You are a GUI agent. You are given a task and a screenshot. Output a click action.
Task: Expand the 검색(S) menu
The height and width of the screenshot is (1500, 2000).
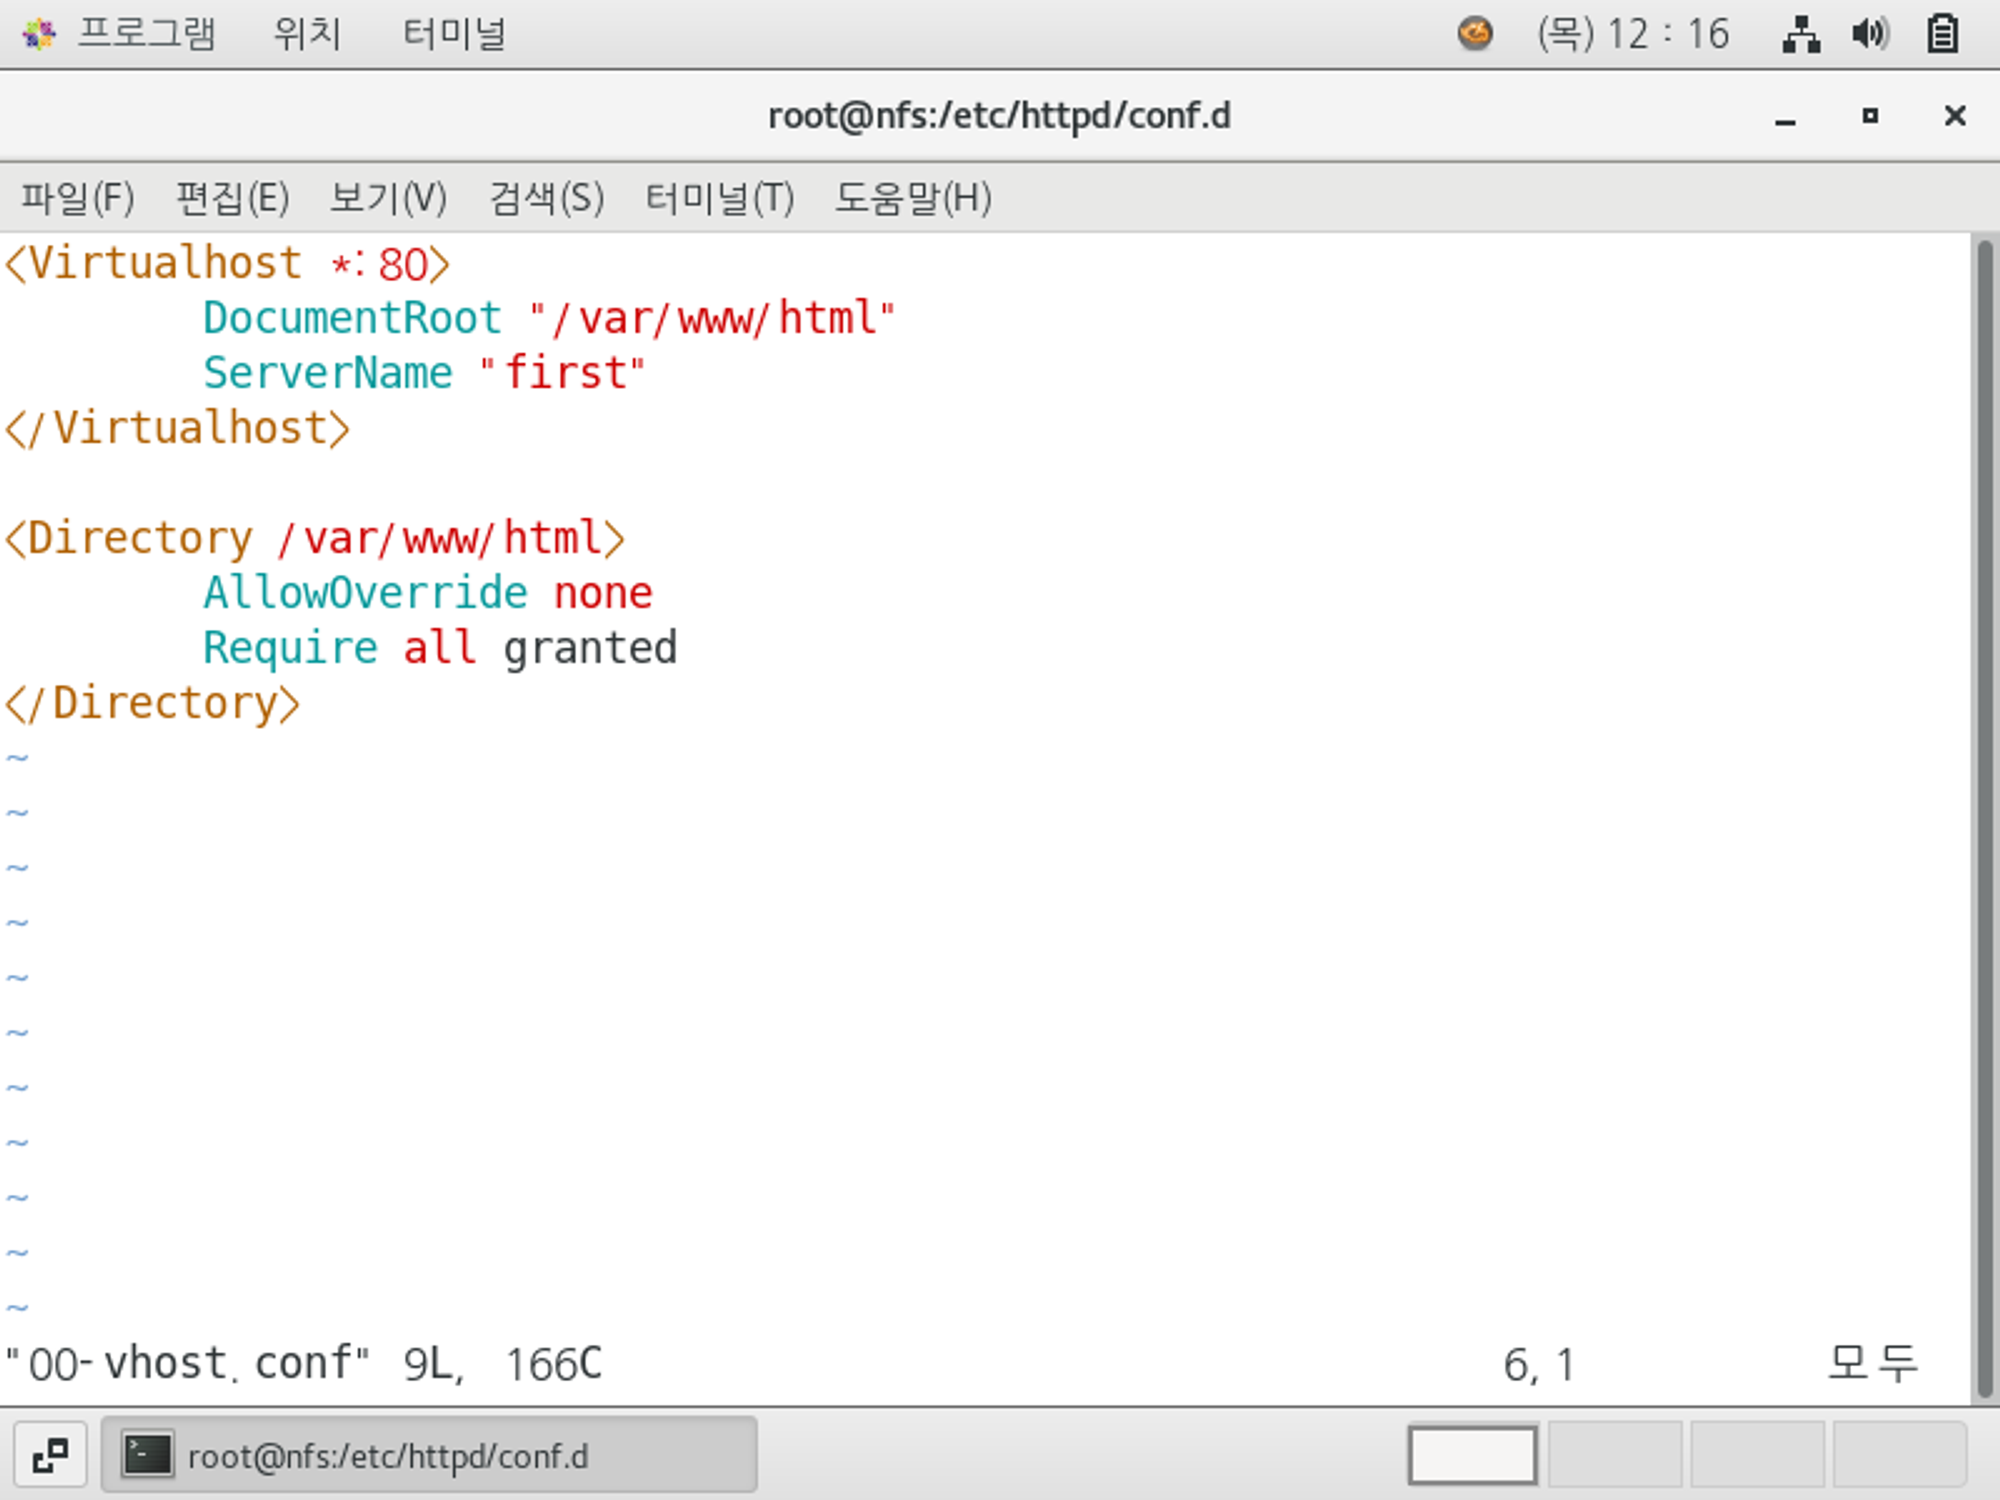tap(546, 198)
